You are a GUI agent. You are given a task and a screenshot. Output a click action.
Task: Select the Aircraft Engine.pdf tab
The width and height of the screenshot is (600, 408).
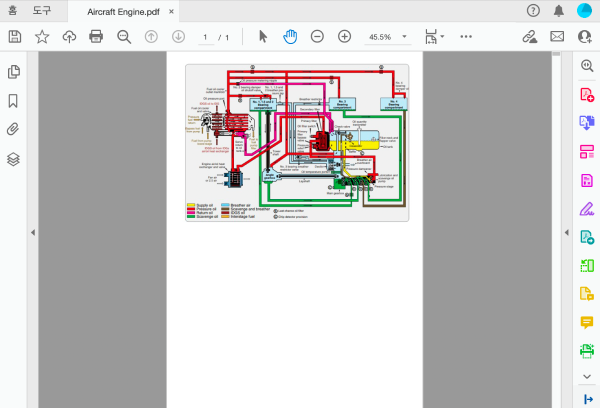click(123, 12)
